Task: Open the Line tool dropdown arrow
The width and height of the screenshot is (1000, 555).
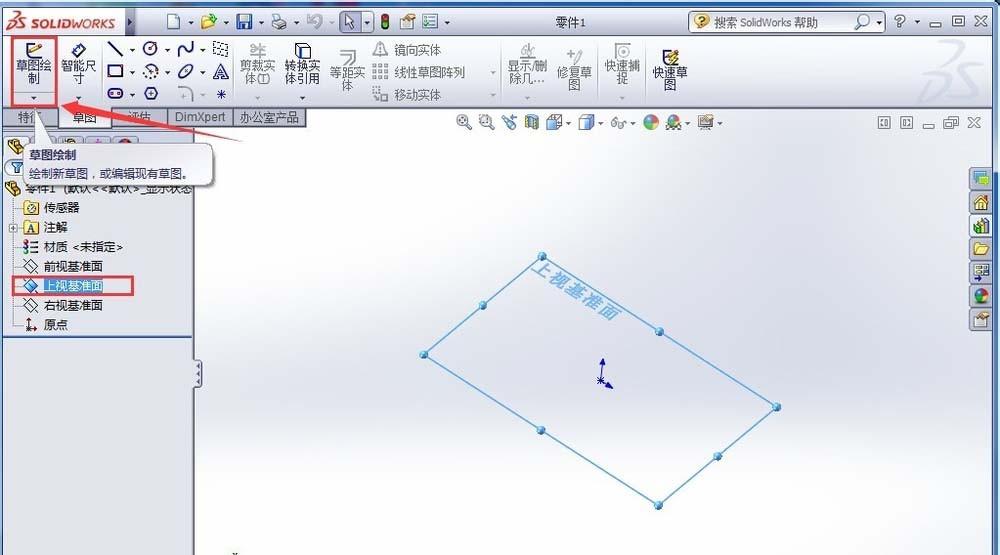Action: [x=133, y=50]
